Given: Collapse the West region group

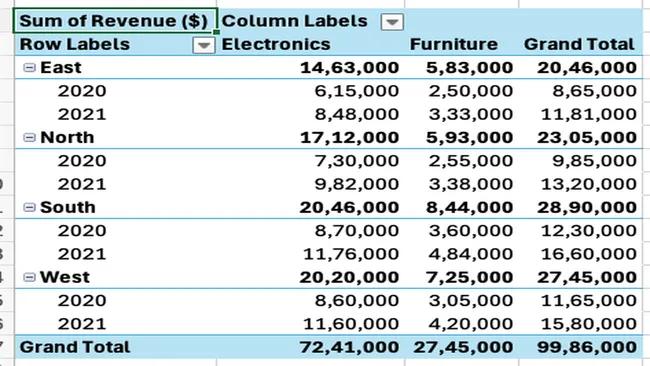Looking at the screenshot, I should pyautogui.click(x=29, y=277).
